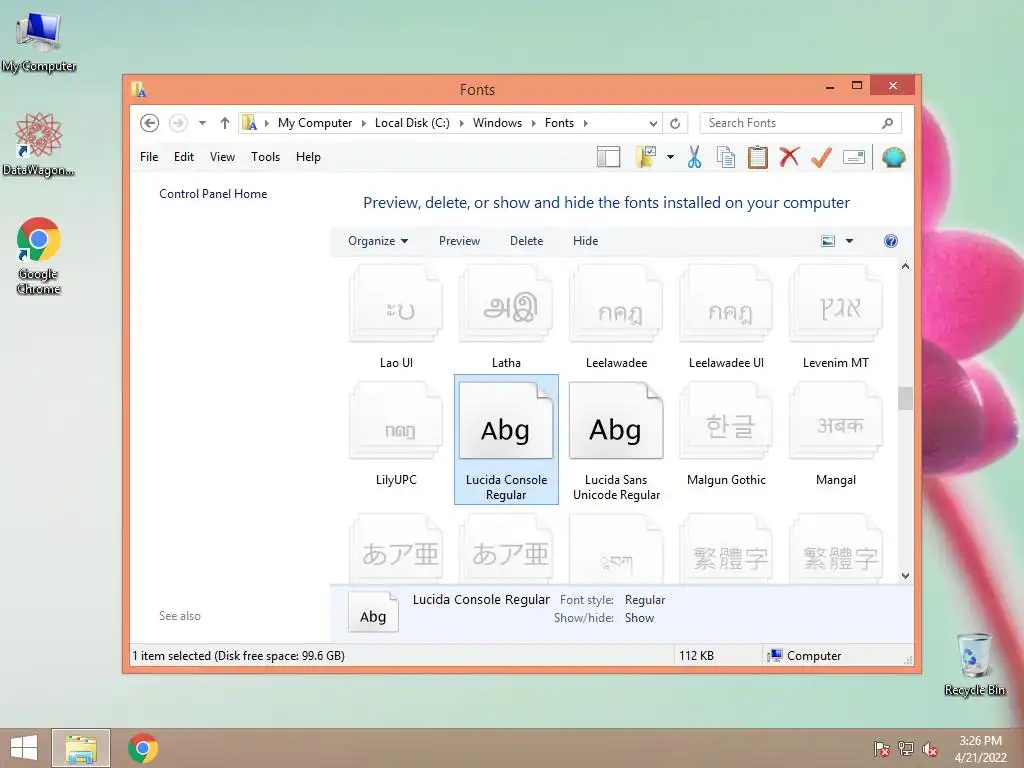This screenshot has width=1024, height=768.
Task: Open DataWagon desktop shortcut
Action: click(39, 144)
